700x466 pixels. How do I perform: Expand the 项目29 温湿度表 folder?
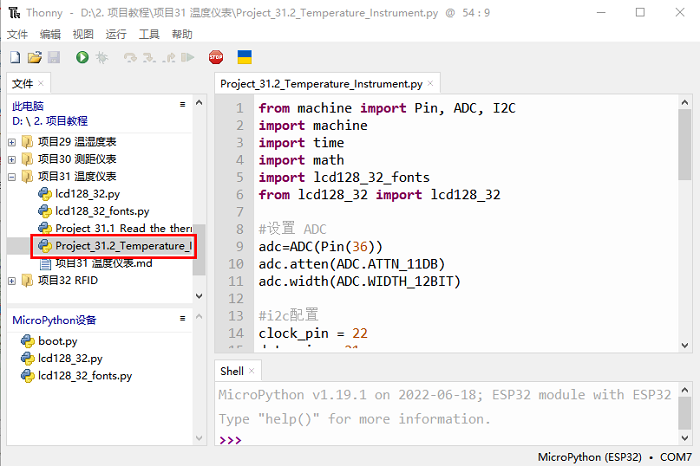[12, 142]
